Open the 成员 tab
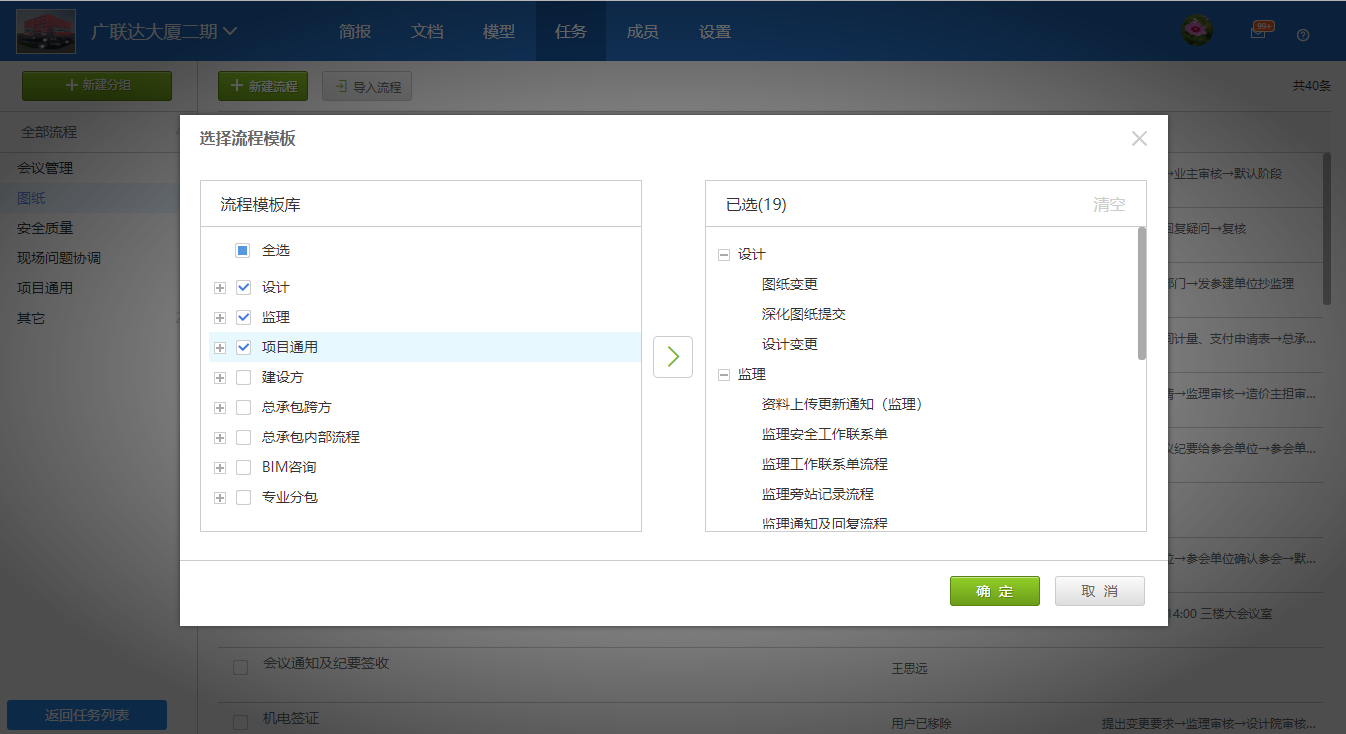The width and height of the screenshot is (1346, 734). tap(642, 31)
